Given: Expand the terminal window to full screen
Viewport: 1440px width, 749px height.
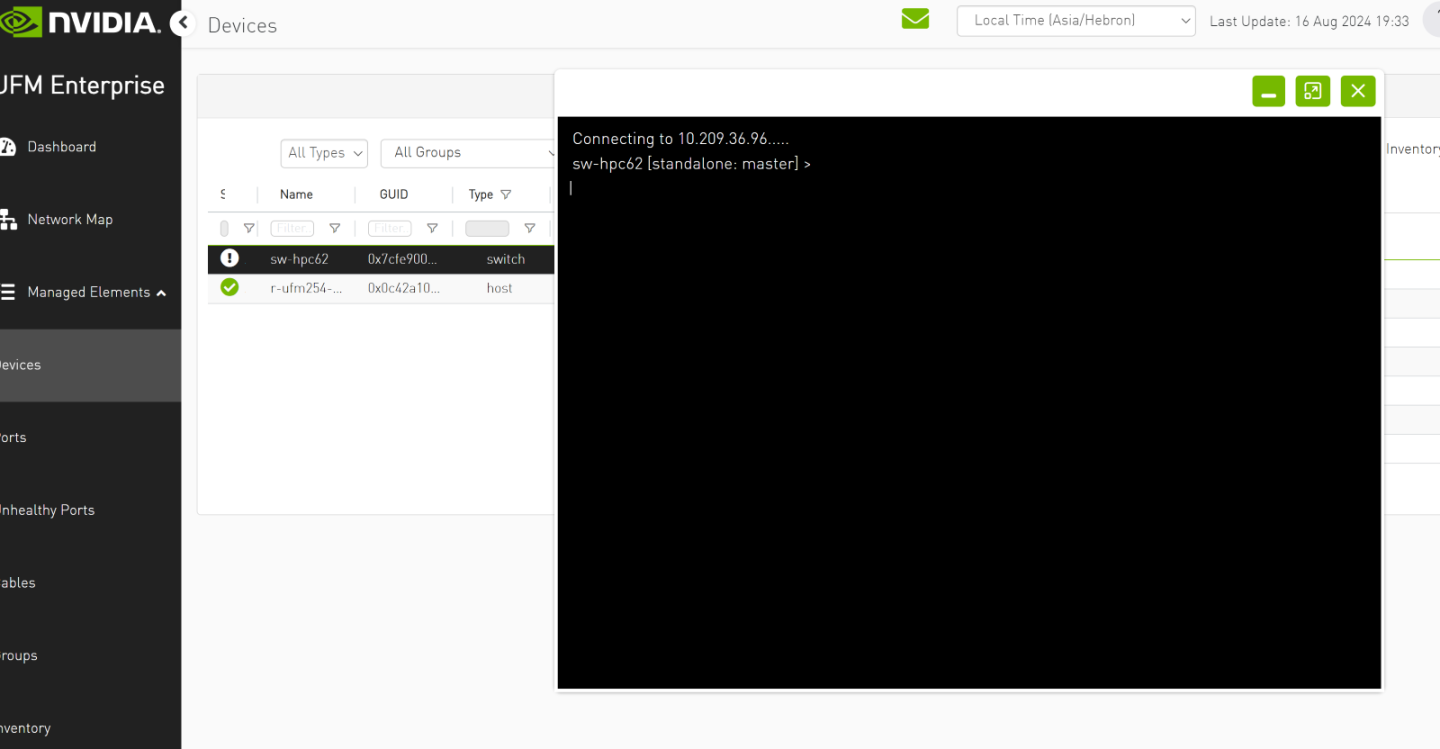Looking at the screenshot, I should click(x=1313, y=91).
